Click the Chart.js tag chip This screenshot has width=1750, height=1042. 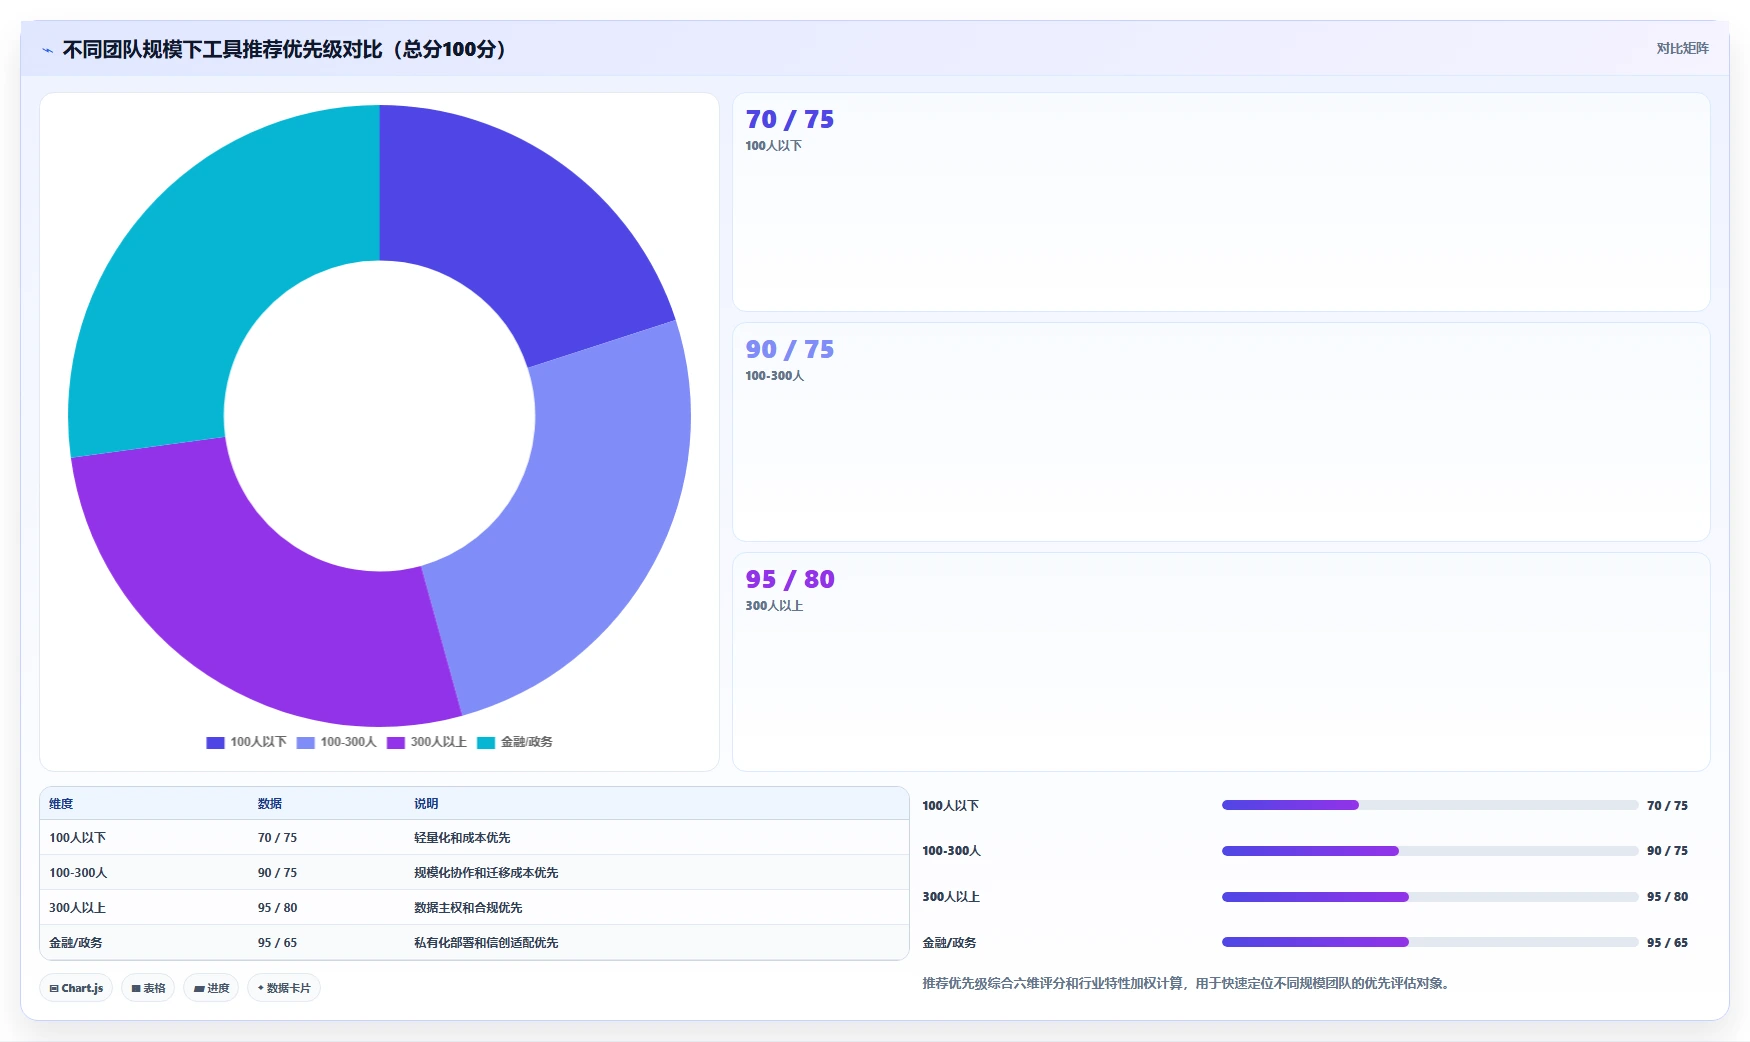coord(76,988)
